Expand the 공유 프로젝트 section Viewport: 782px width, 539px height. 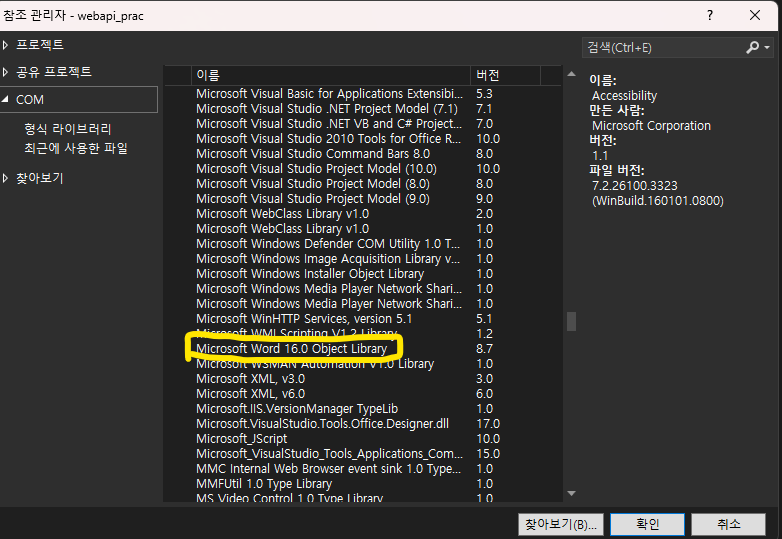point(5,72)
